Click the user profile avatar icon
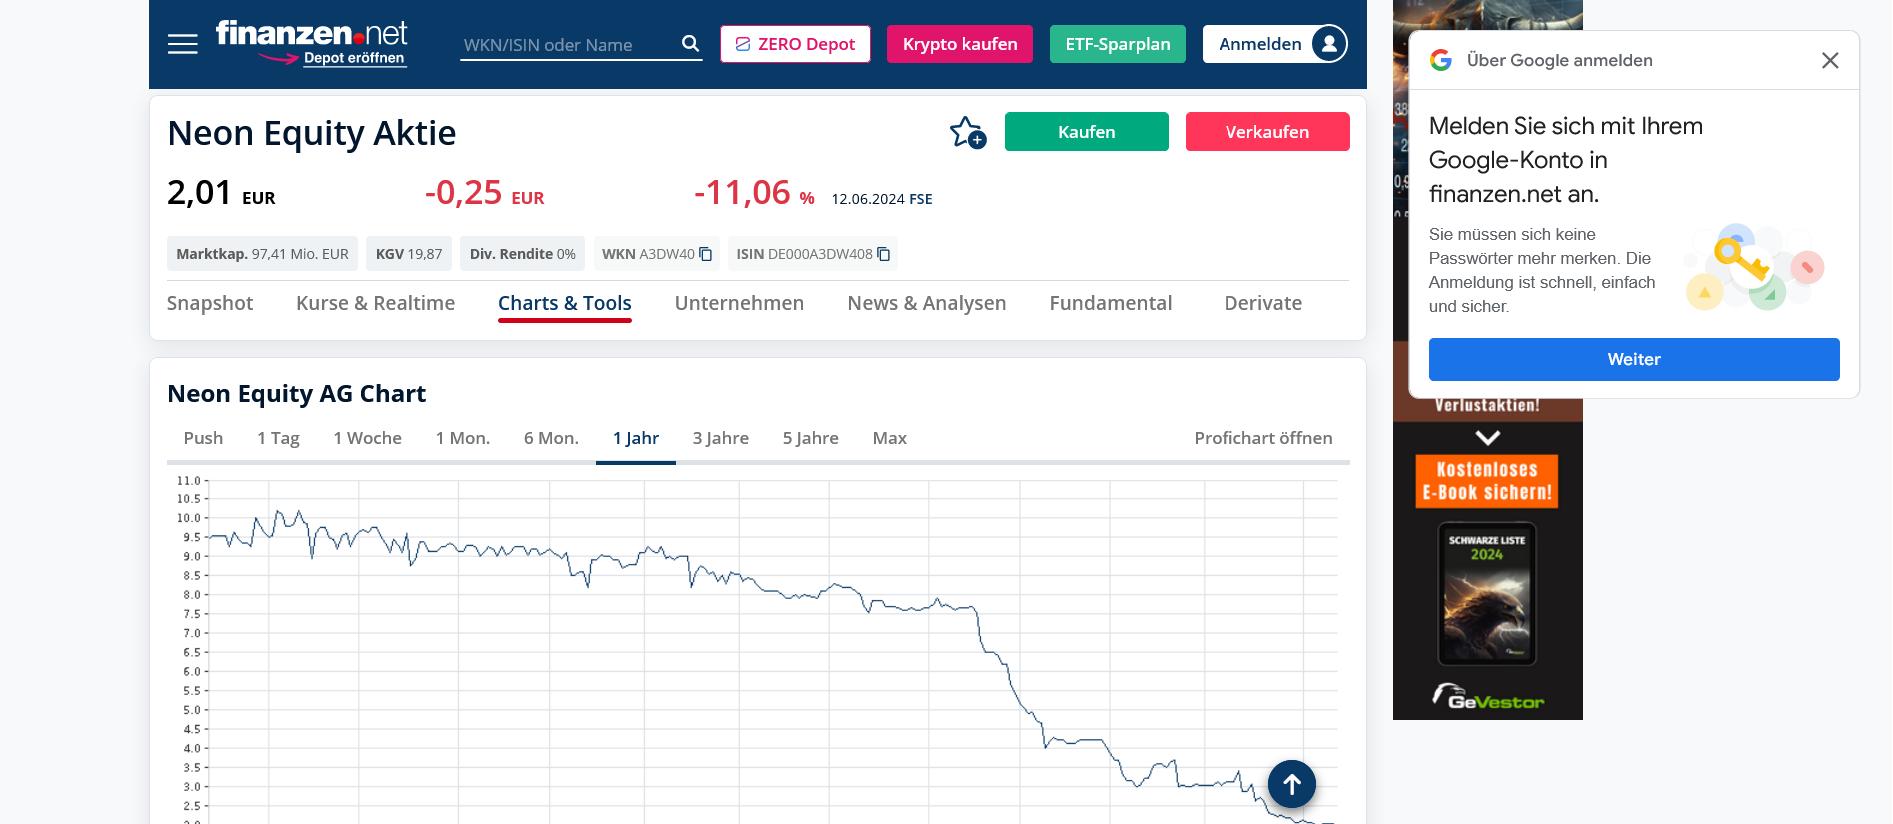Image resolution: width=1893 pixels, height=824 pixels. click(1329, 44)
